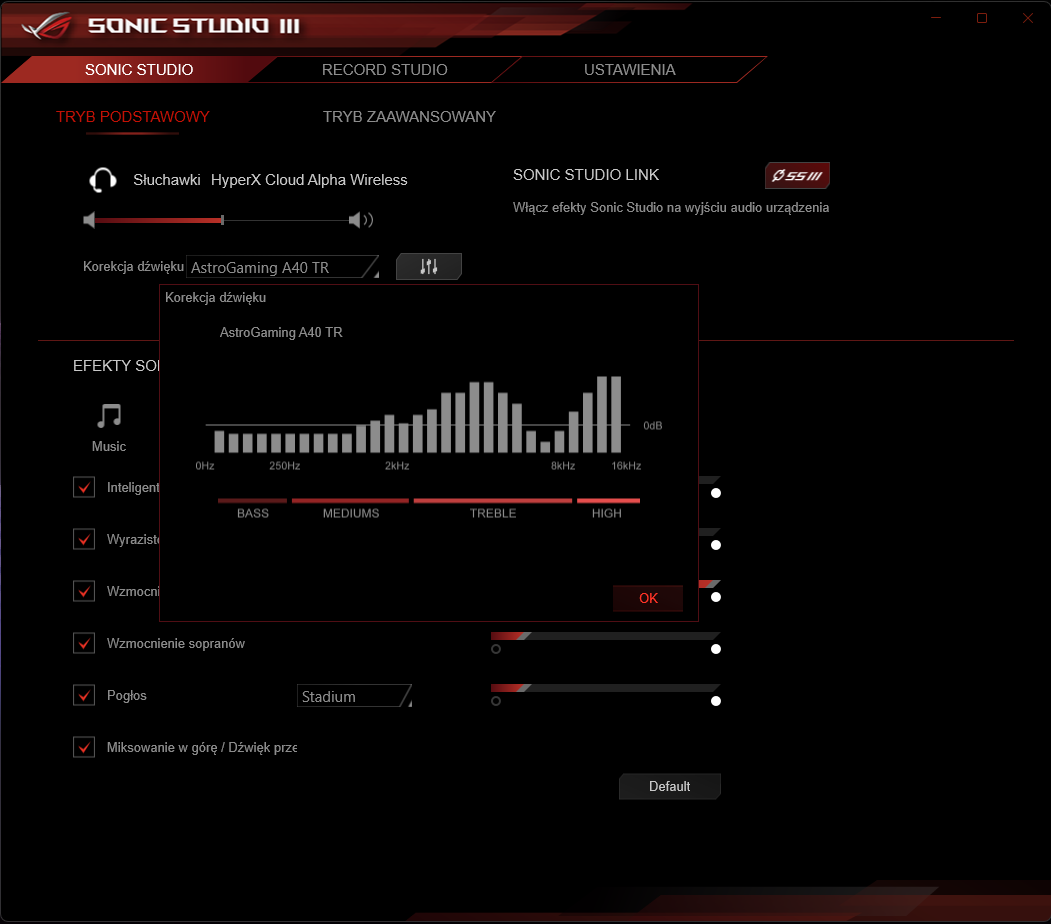Switch to the RECORD STUDIO tab
Viewport: 1051px width, 924px height.
point(384,70)
